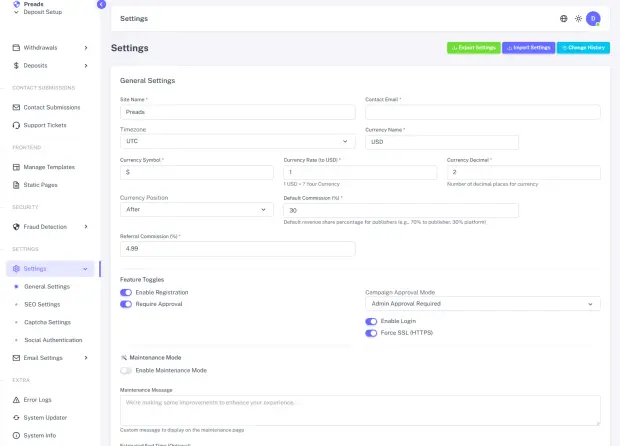
Task: Collapse the sidebar with the round arrow button
Action: pyautogui.click(x=101, y=4)
